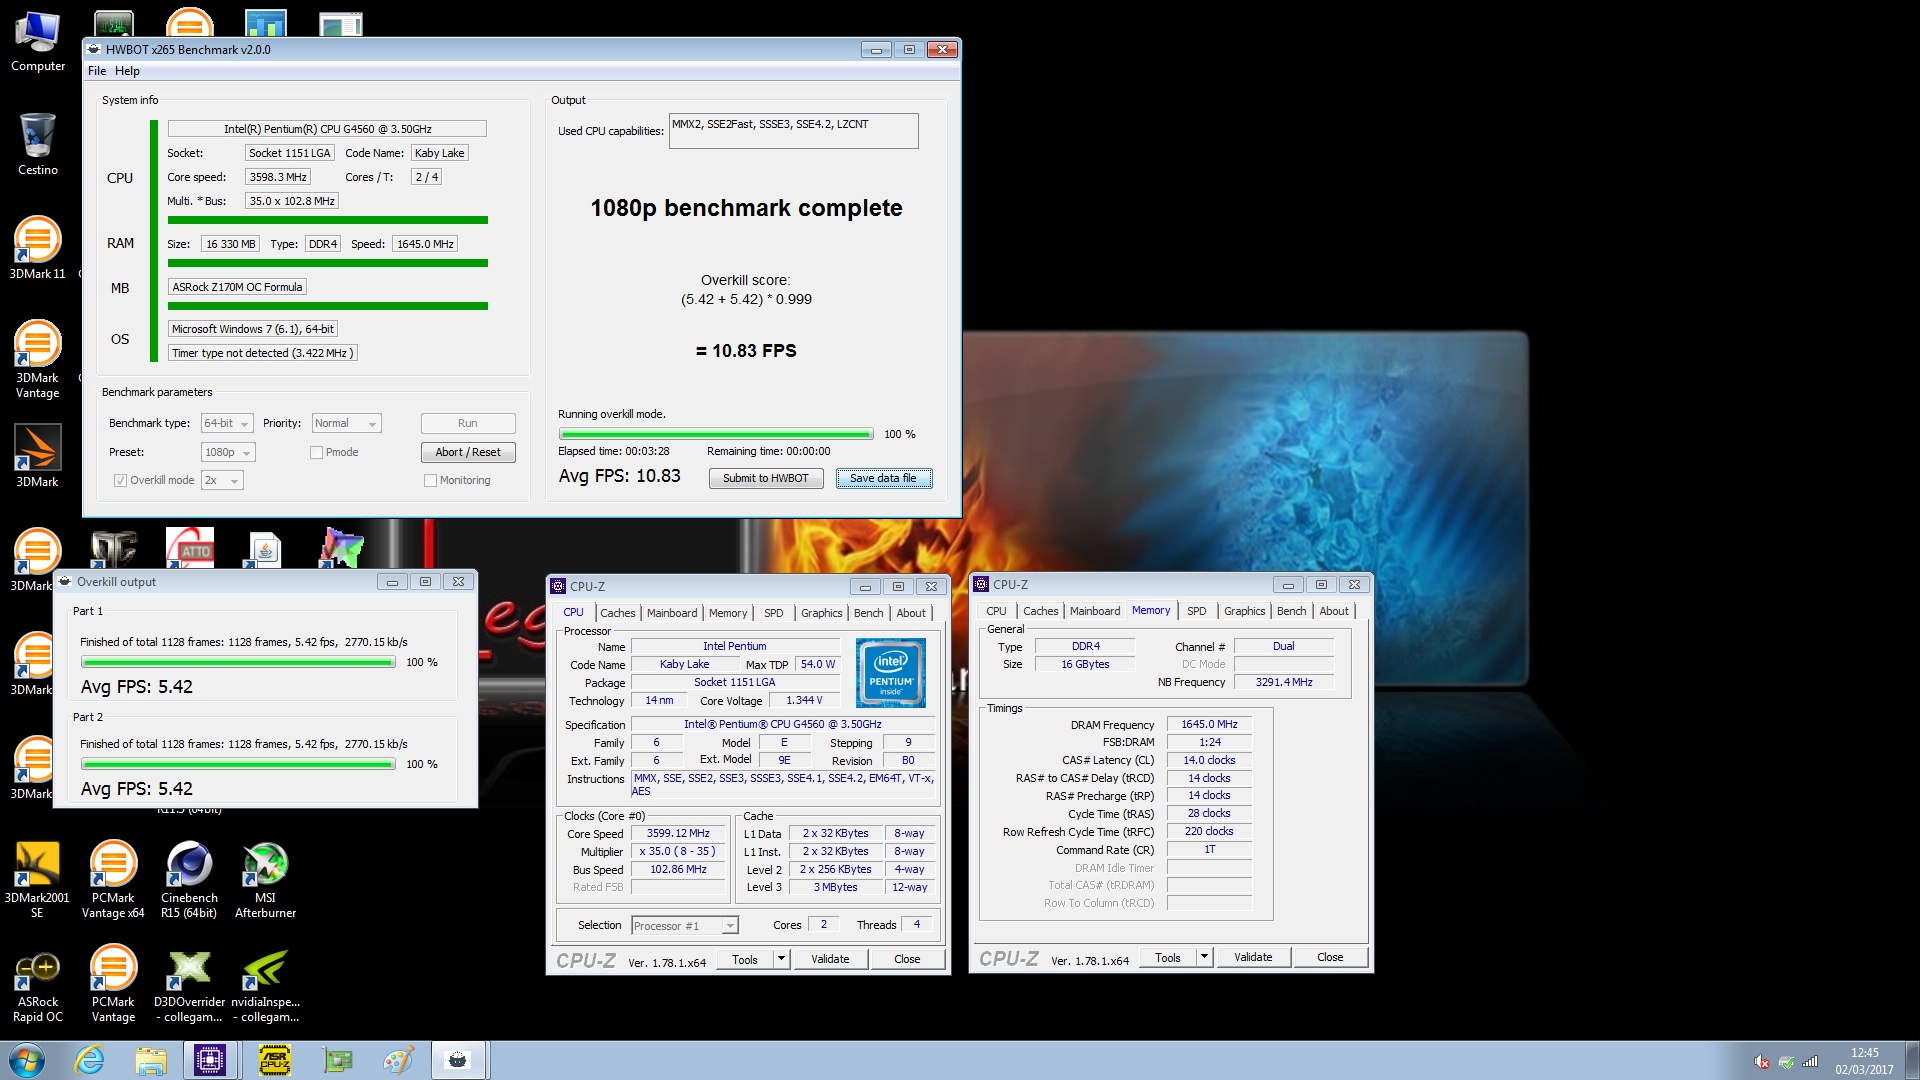Open the nvidiaInspector desktop shortcut
This screenshot has width=1920, height=1080.
[x=265, y=986]
